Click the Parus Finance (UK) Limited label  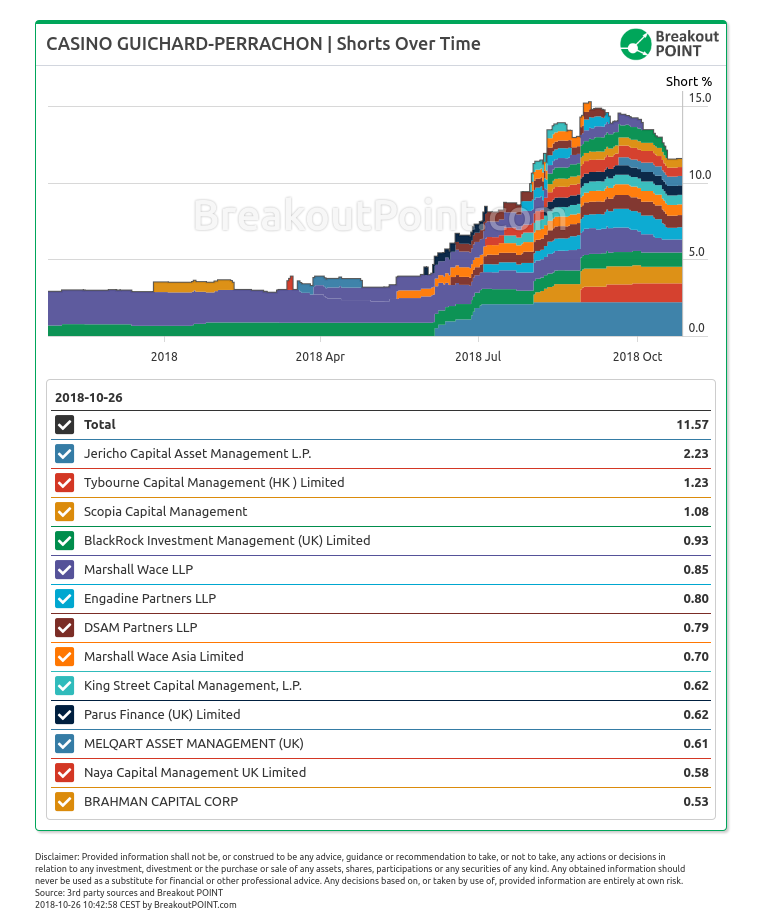(162, 715)
